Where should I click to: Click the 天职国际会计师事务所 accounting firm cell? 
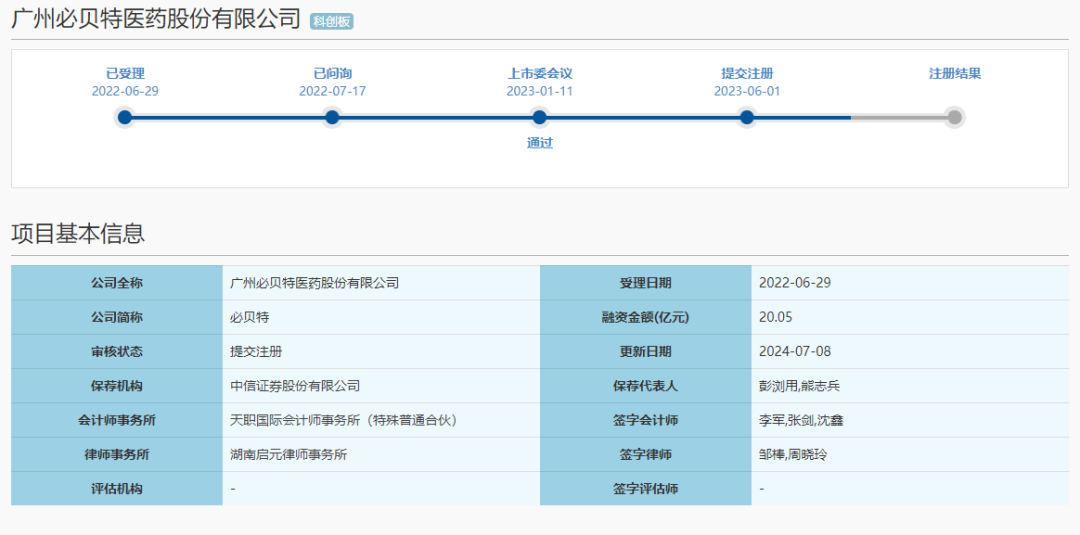(x=343, y=420)
